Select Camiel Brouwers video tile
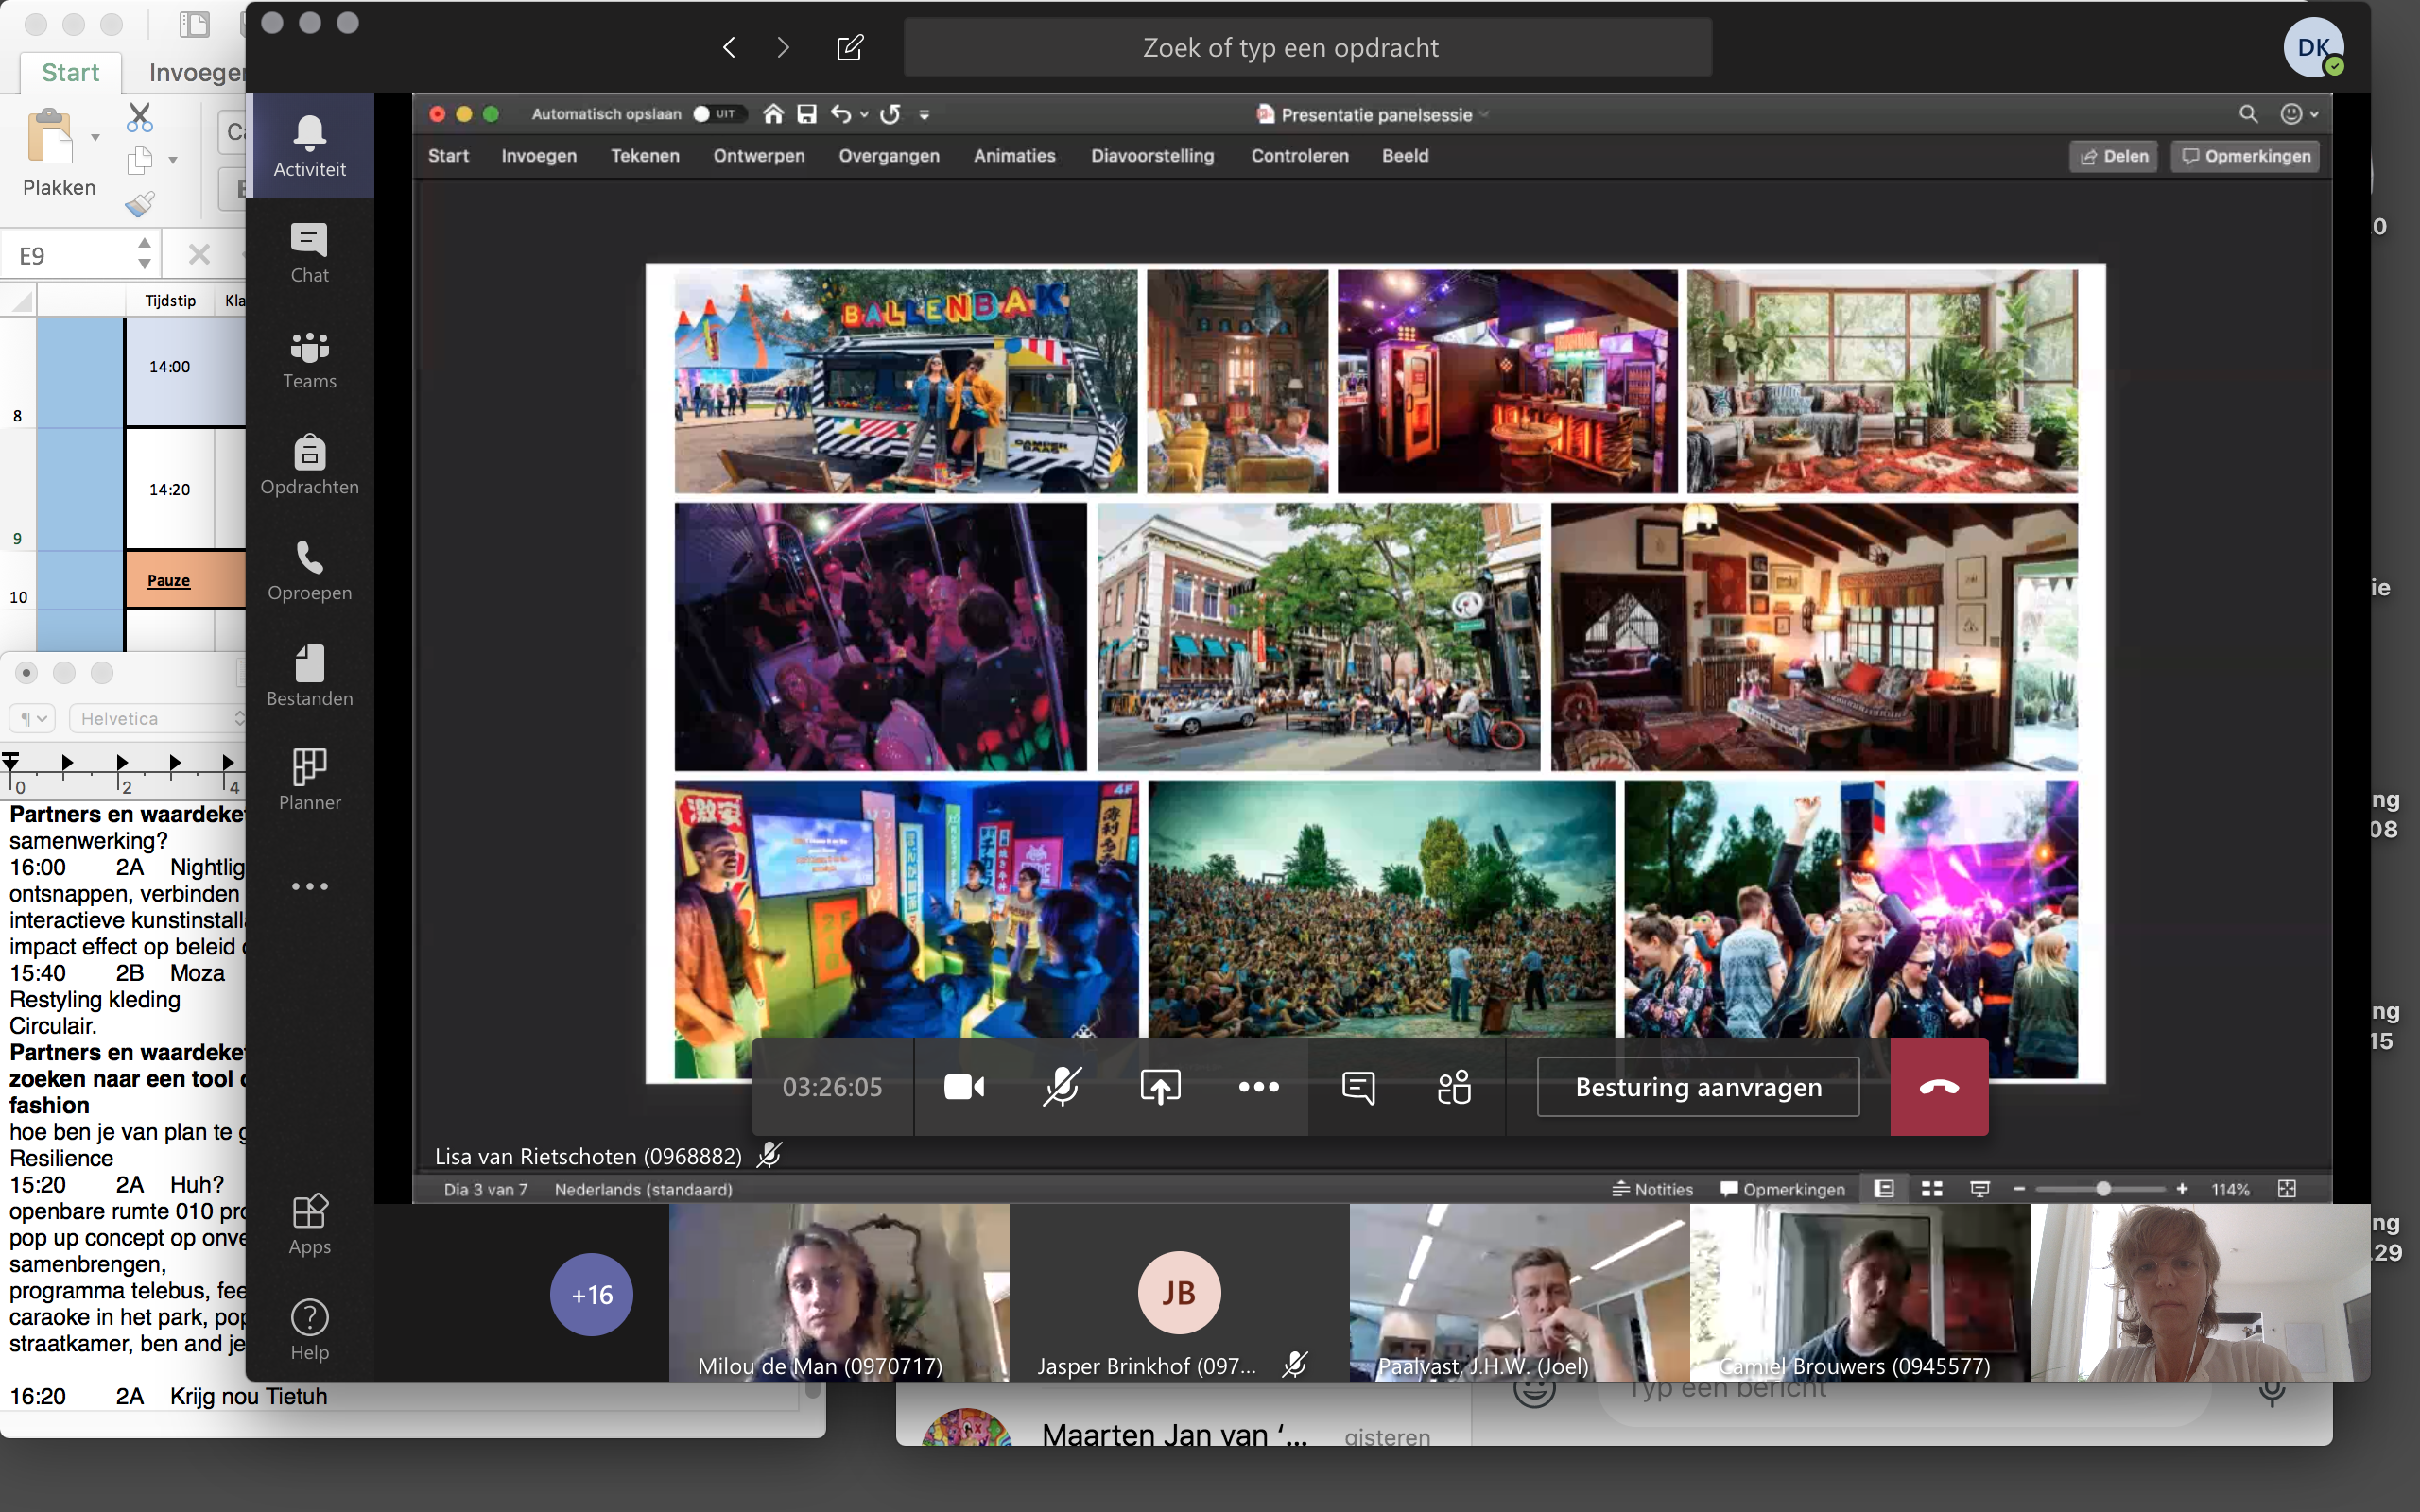This screenshot has height=1512, width=2420. tap(1860, 1292)
